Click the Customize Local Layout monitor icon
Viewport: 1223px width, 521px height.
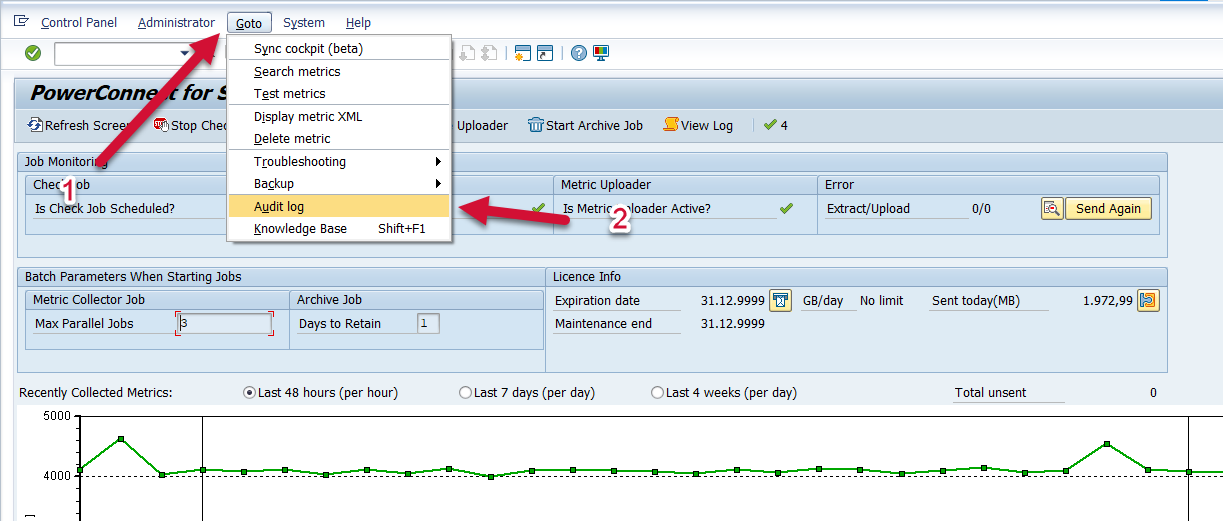coord(601,53)
